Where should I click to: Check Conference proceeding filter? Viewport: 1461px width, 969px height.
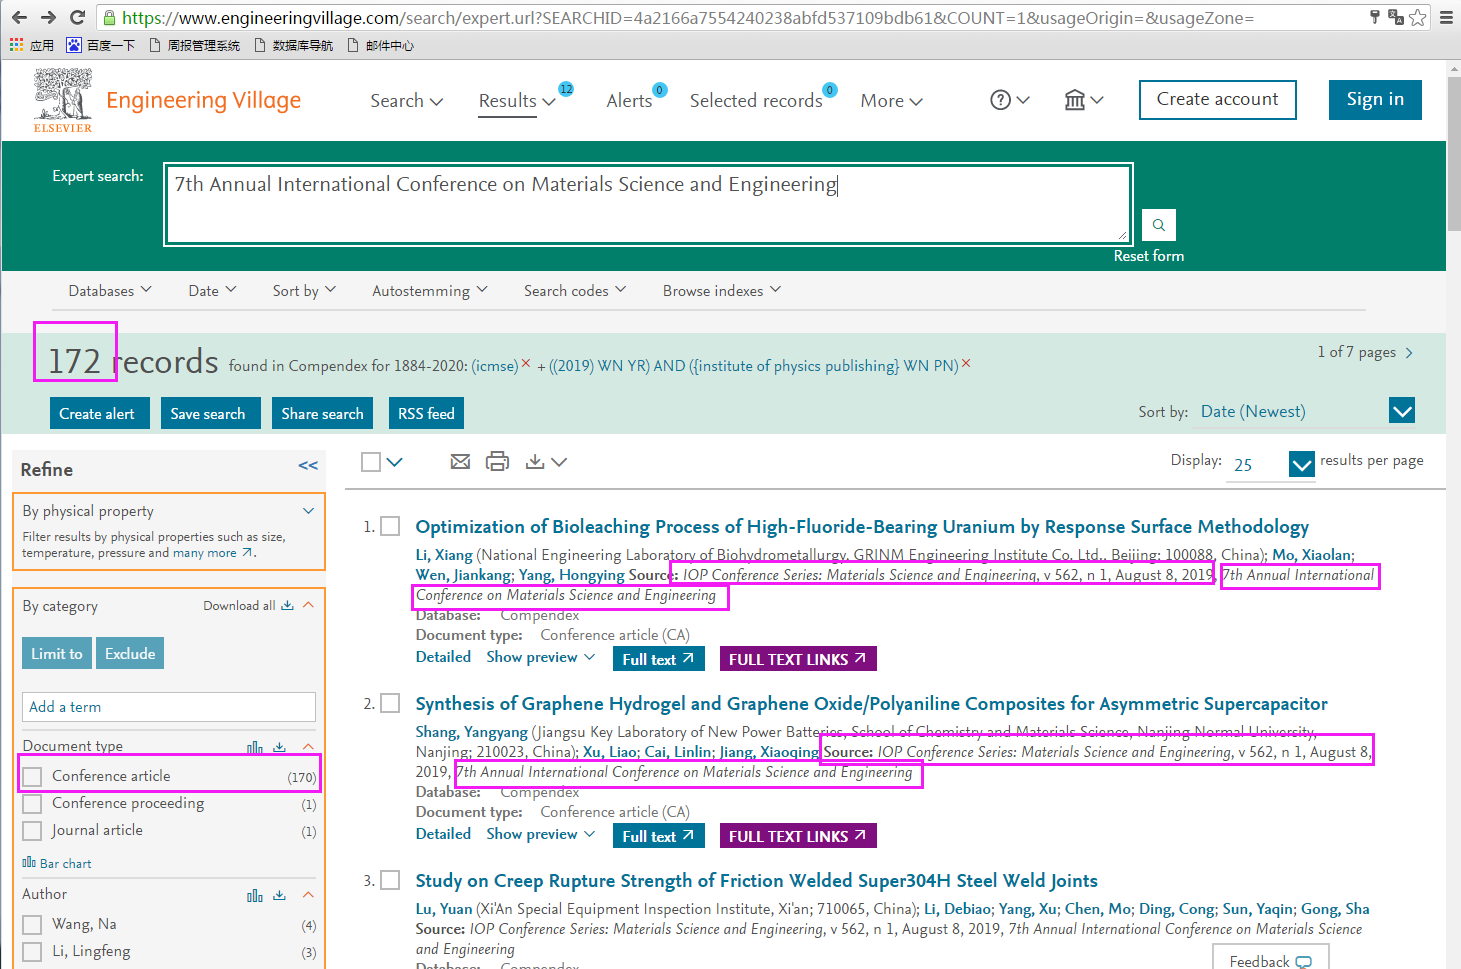click(33, 804)
